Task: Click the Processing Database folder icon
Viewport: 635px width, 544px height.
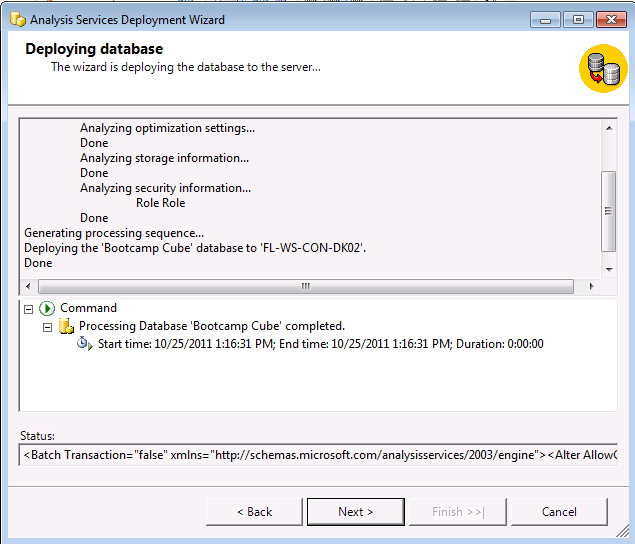Action: (66, 326)
